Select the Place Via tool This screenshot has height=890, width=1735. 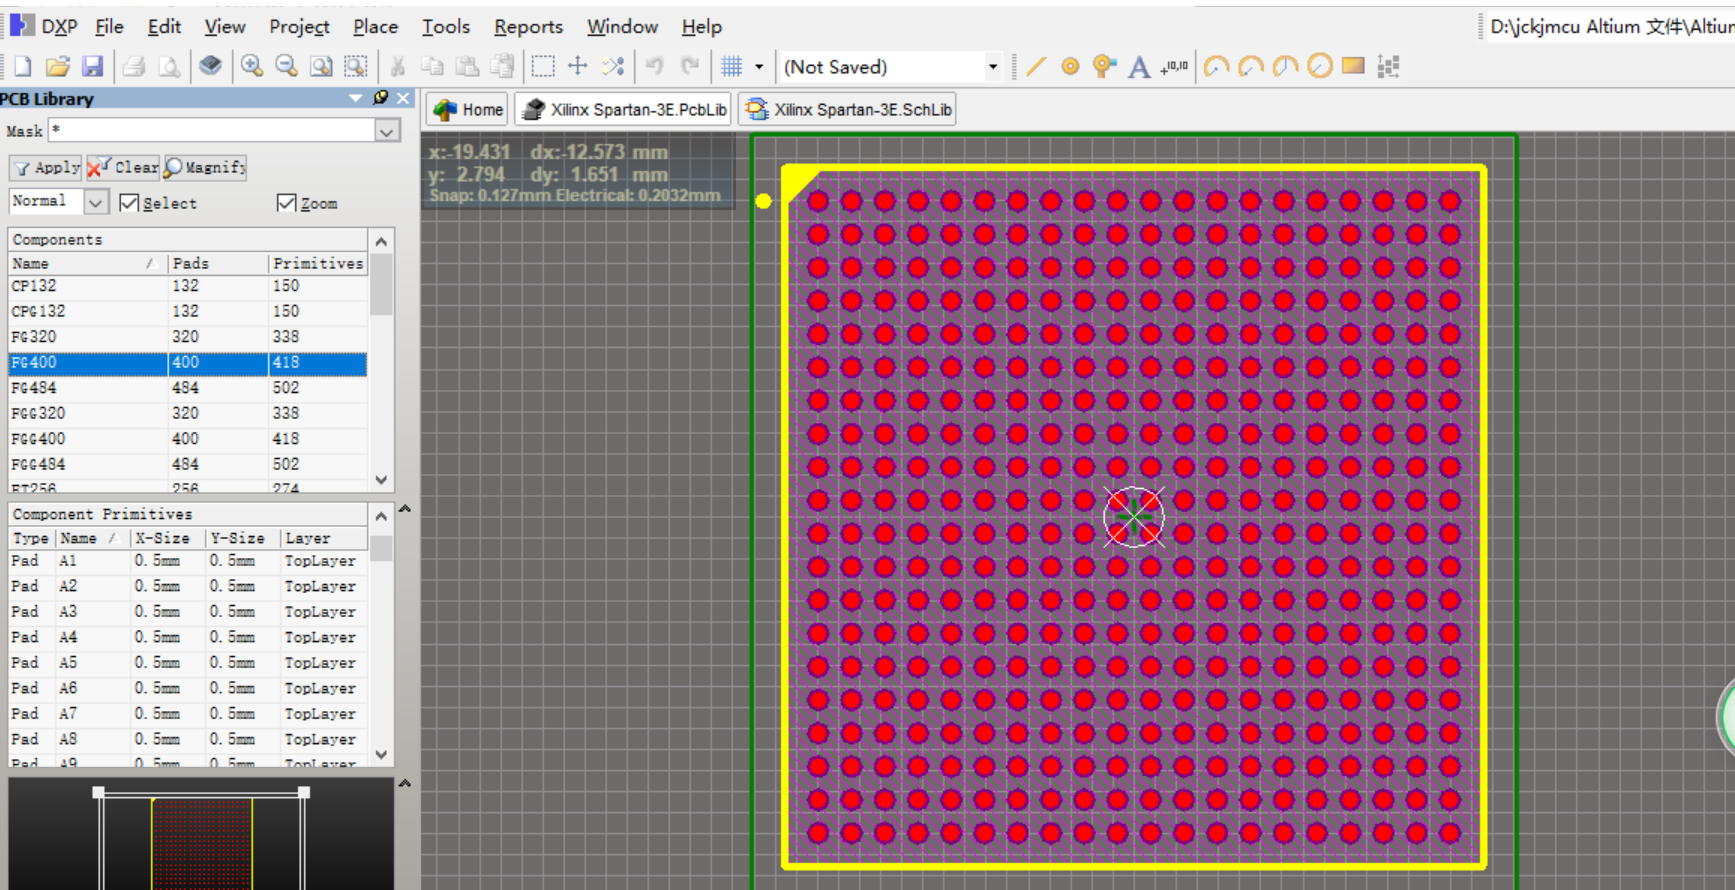(x=1104, y=67)
